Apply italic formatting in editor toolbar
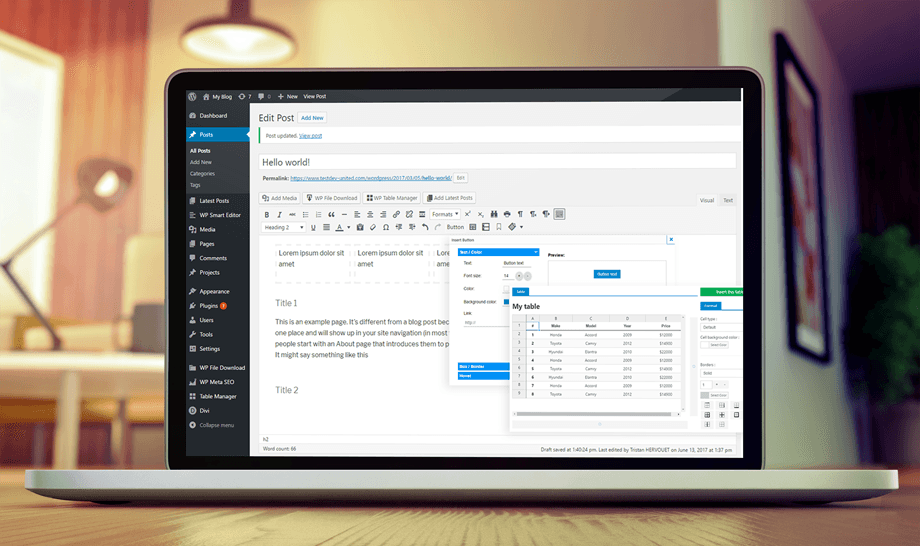 [x=280, y=214]
